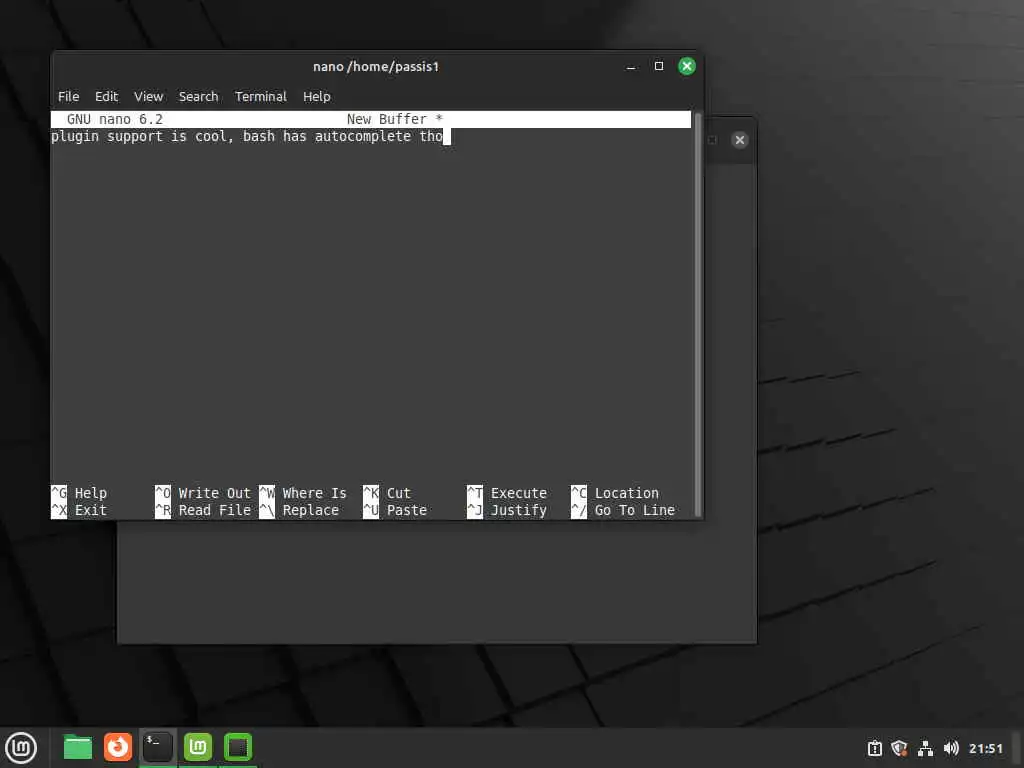The width and height of the screenshot is (1024, 768).
Task: Open the View menu
Action: [x=148, y=97]
